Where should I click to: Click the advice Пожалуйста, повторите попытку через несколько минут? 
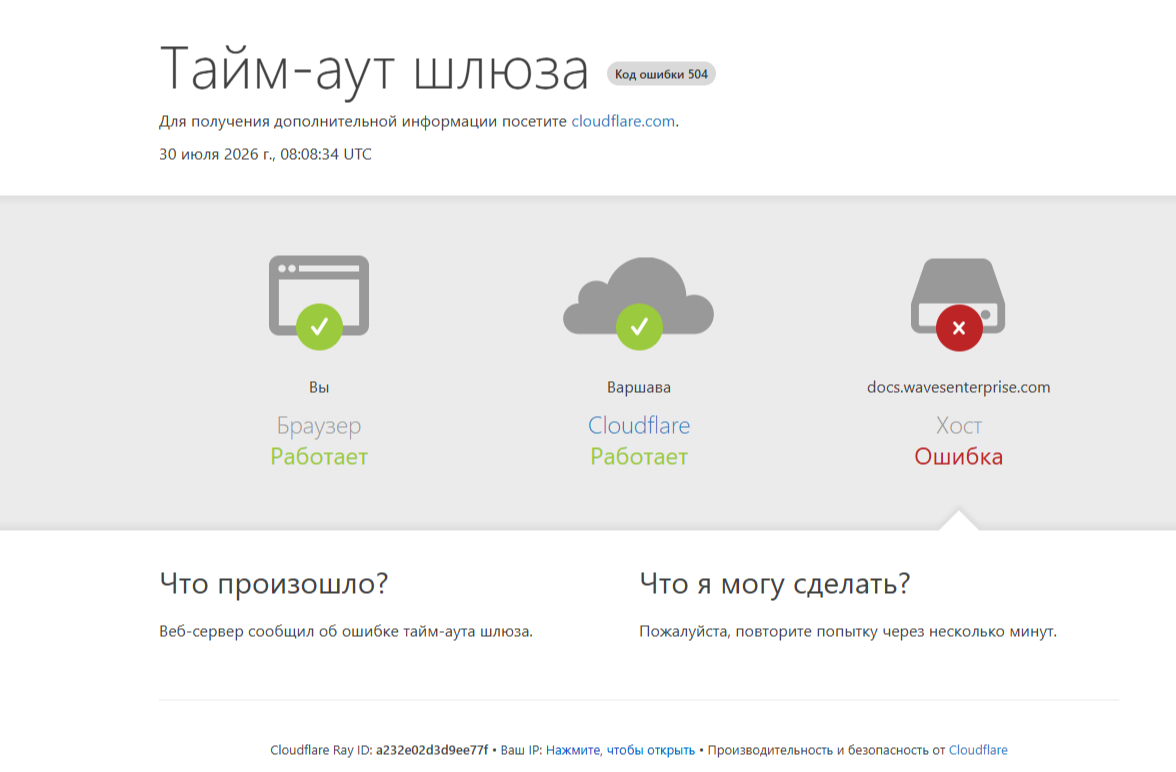848,631
